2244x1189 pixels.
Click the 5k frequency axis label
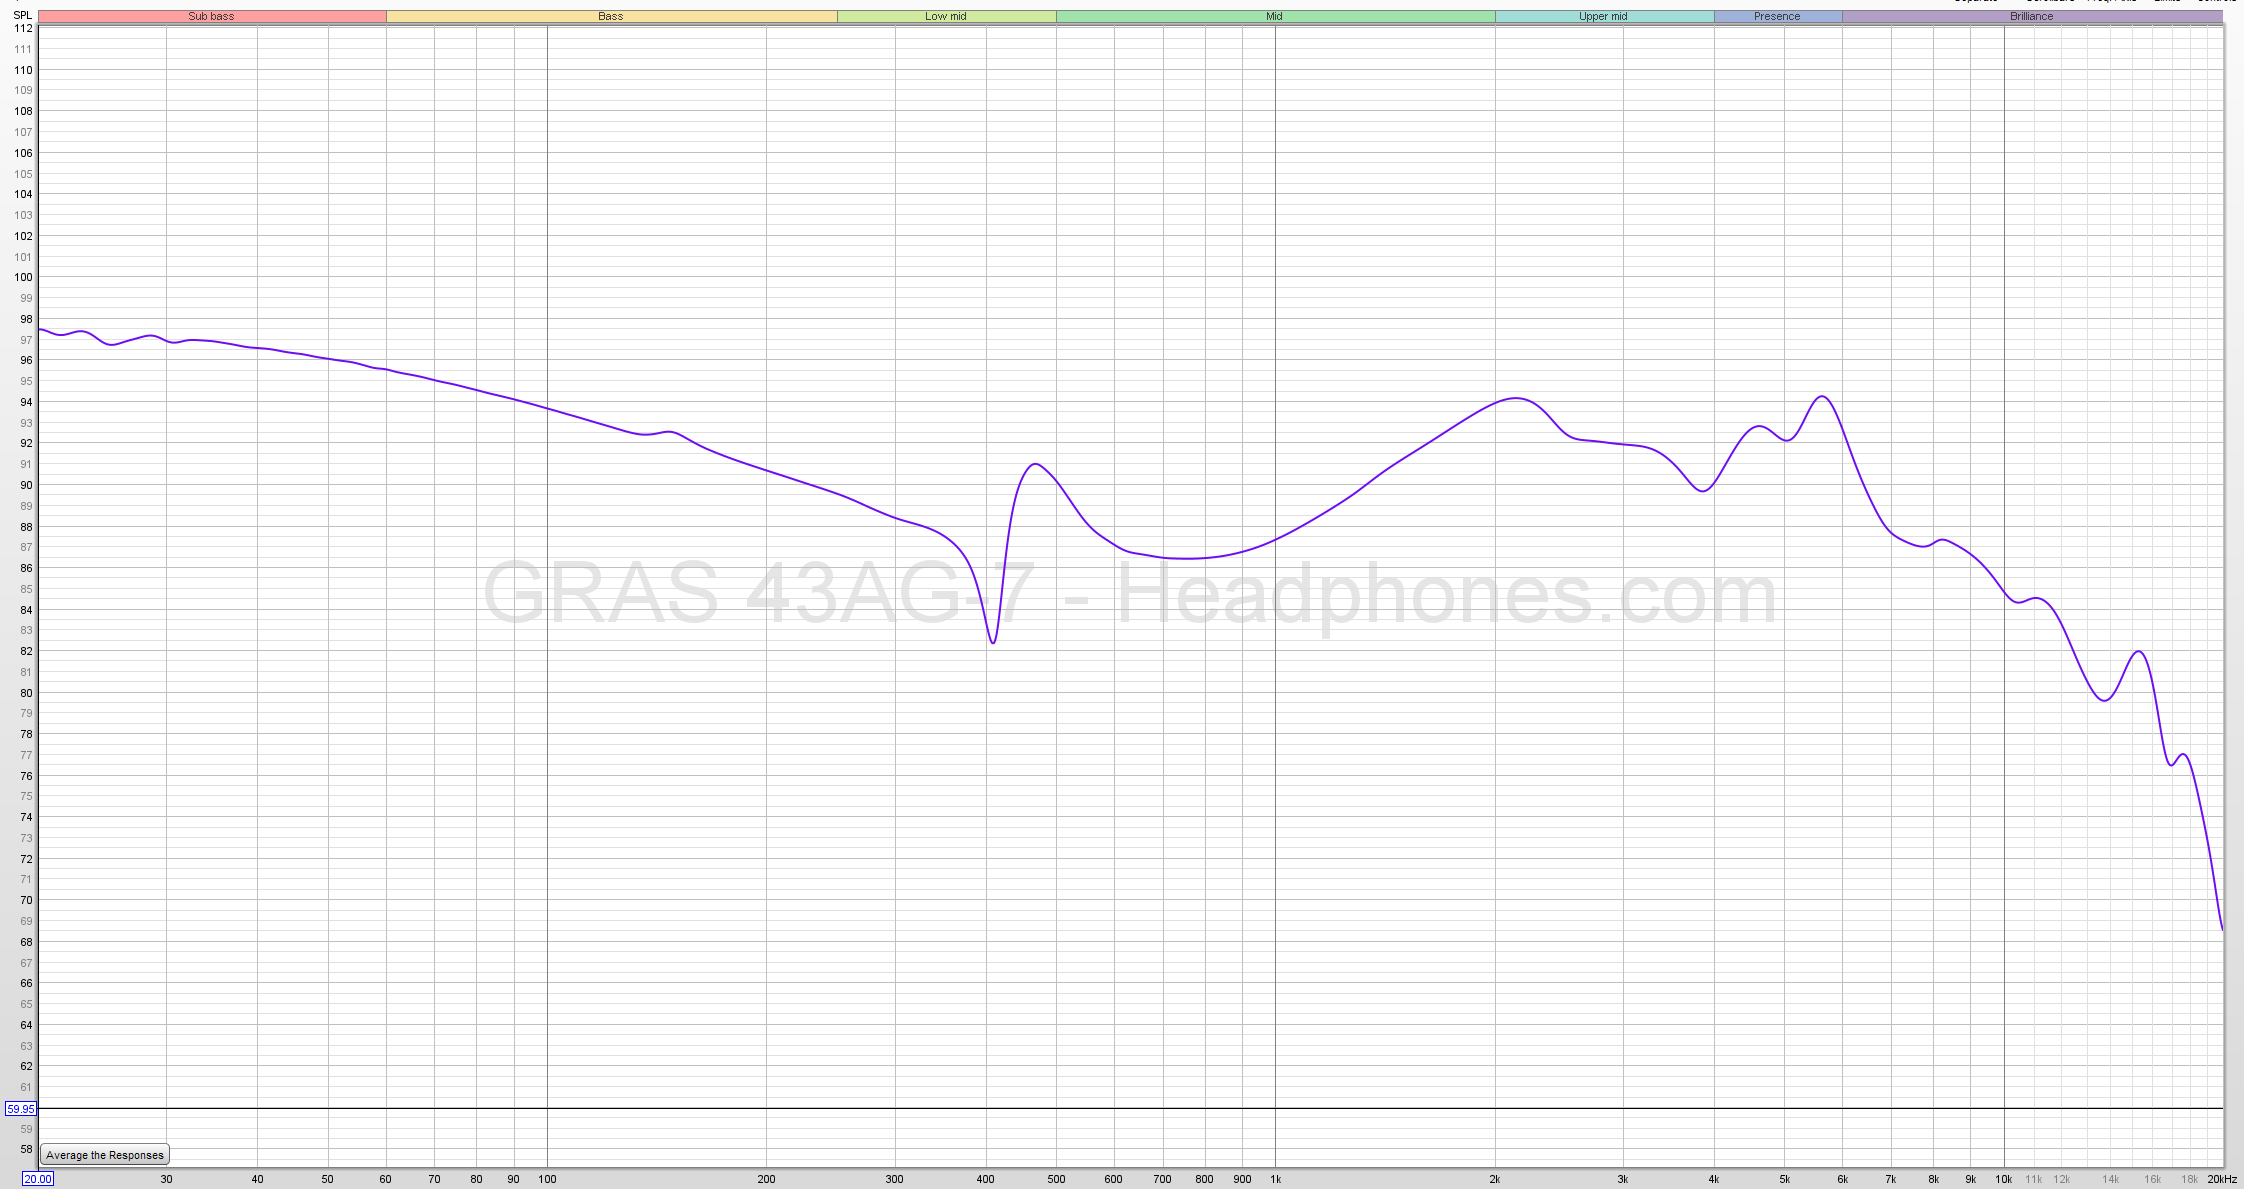(1785, 1179)
